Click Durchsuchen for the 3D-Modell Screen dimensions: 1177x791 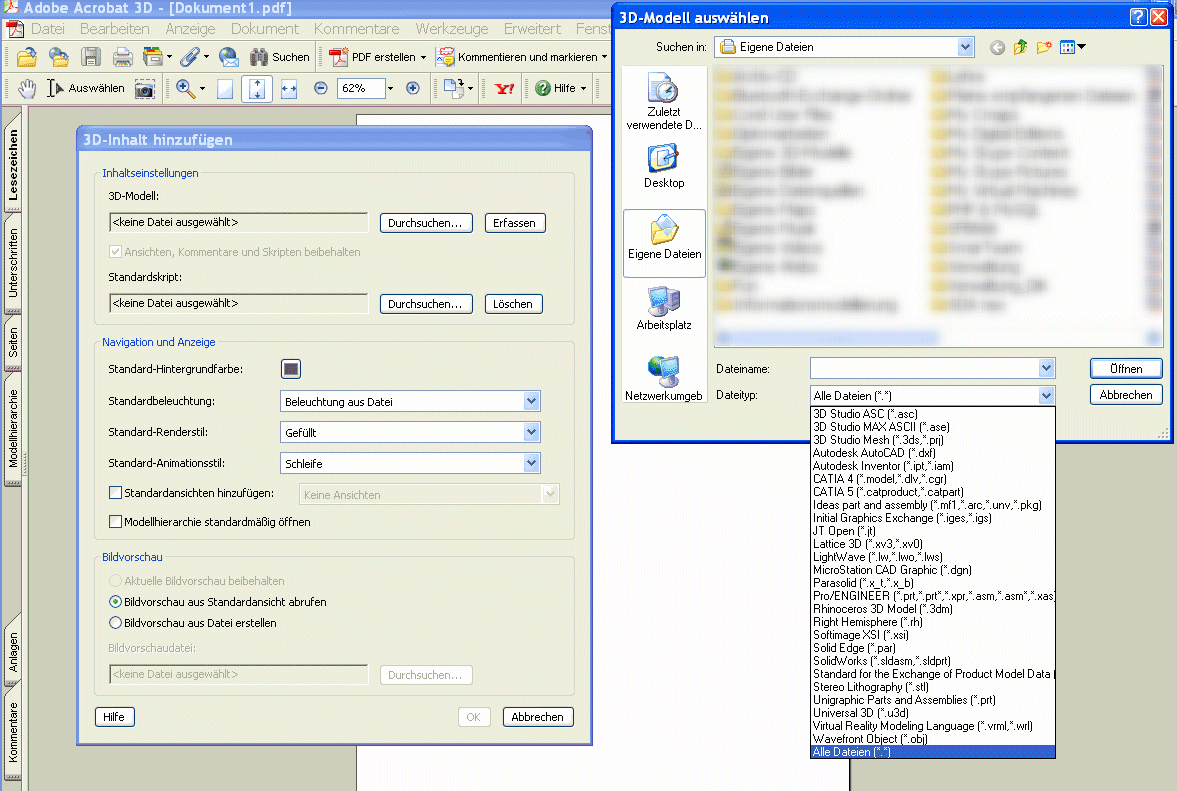(x=426, y=223)
